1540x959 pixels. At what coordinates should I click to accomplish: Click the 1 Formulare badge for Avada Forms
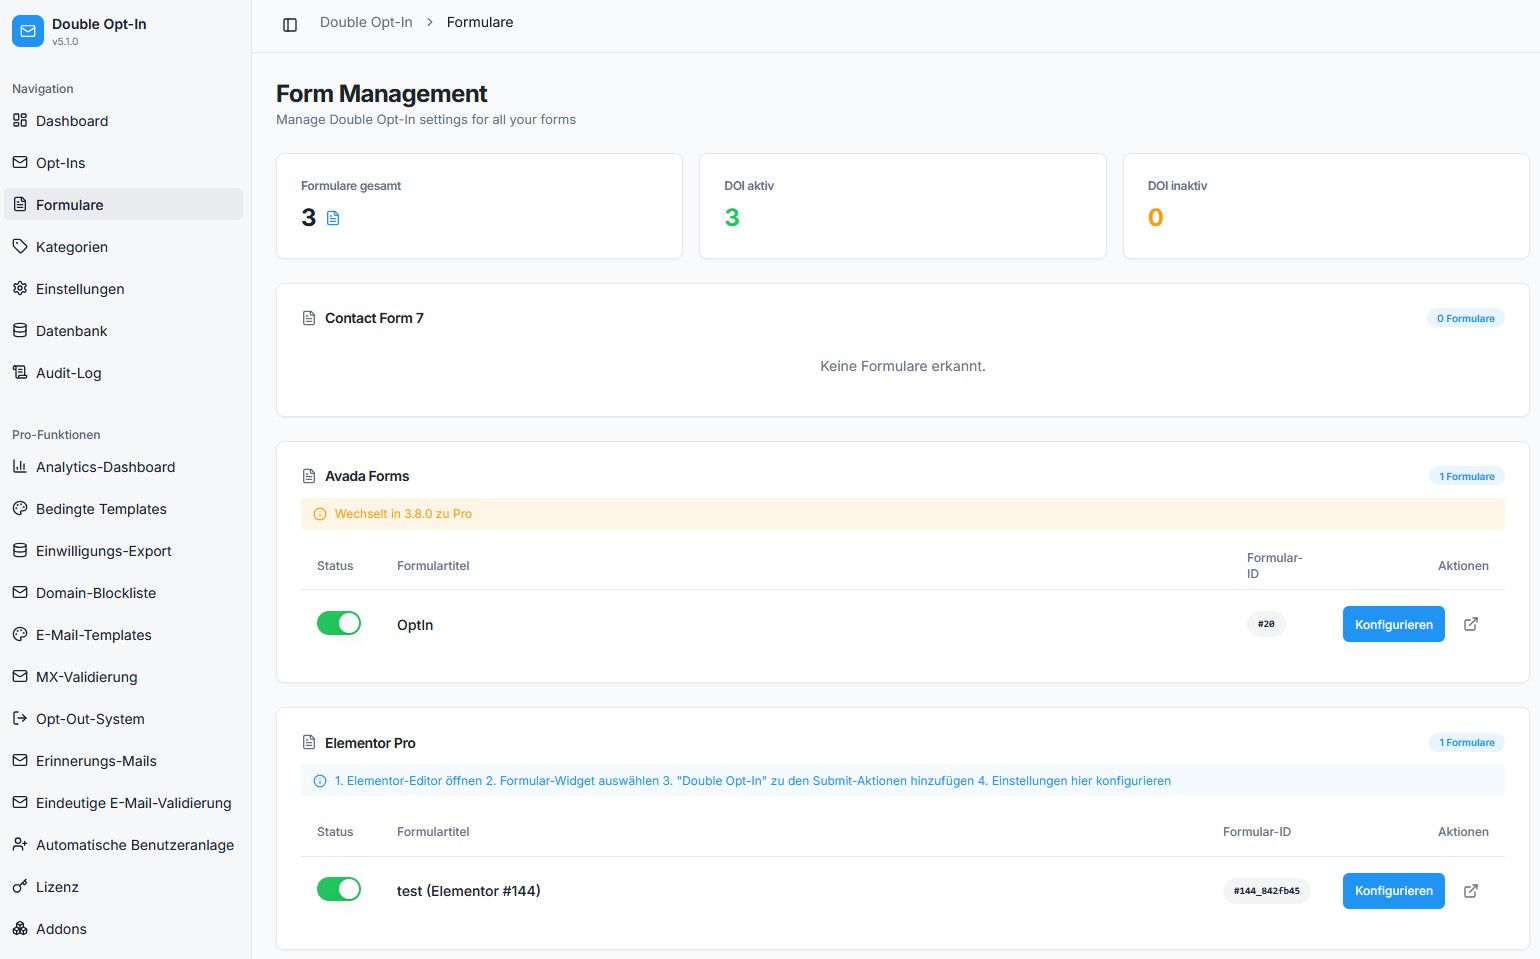coord(1467,476)
